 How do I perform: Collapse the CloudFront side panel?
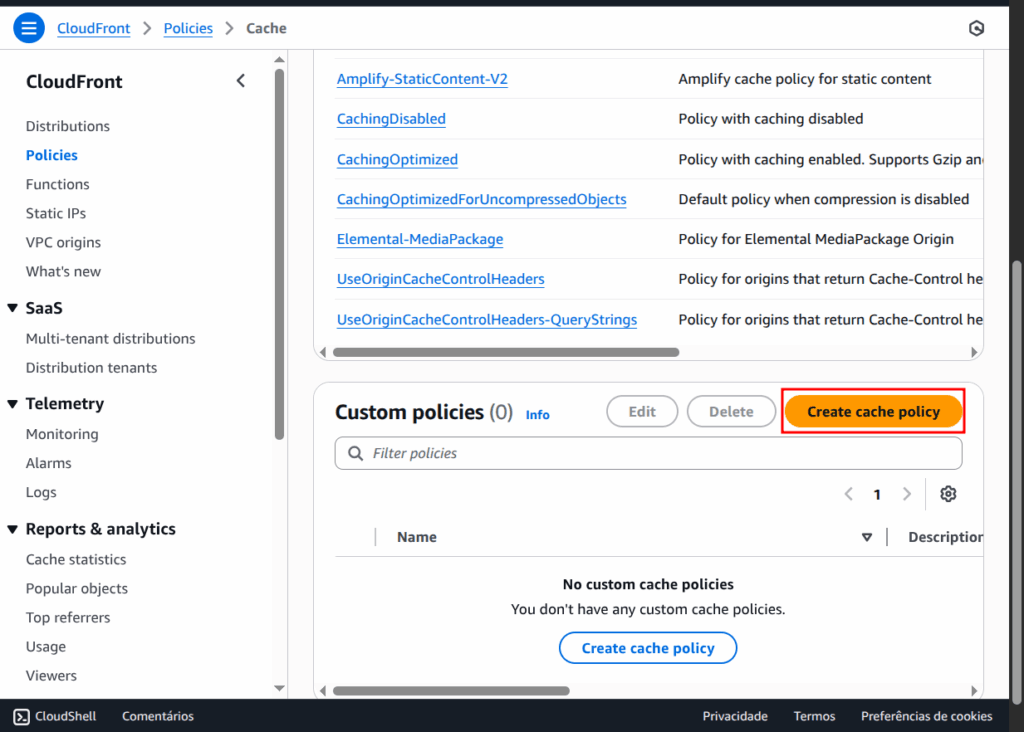(x=240, y=81)
